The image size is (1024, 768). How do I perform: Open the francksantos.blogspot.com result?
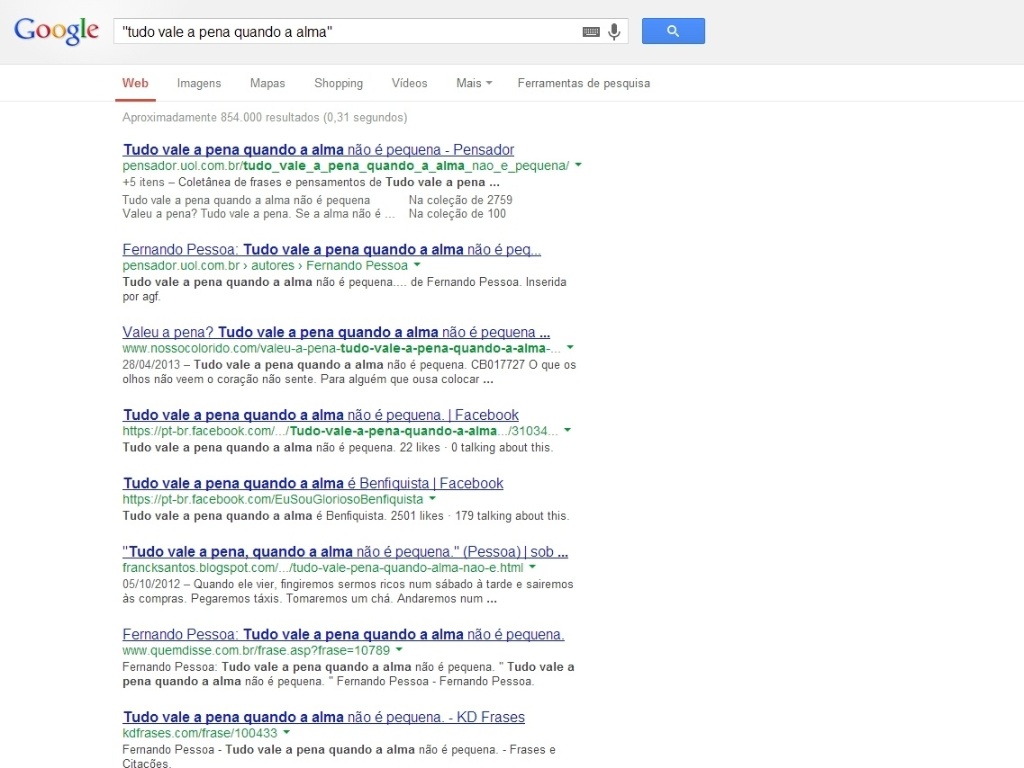[345, 551]
